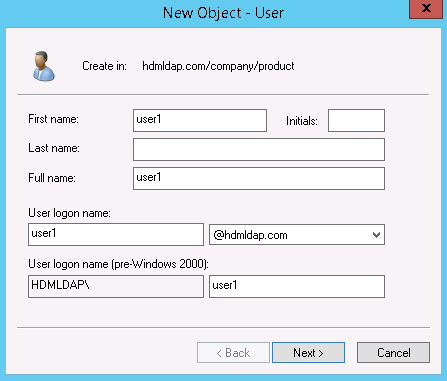The width and height of the screenshot is (447, 381).
Task: Click the Cancel button
Action: pos(393,352)
